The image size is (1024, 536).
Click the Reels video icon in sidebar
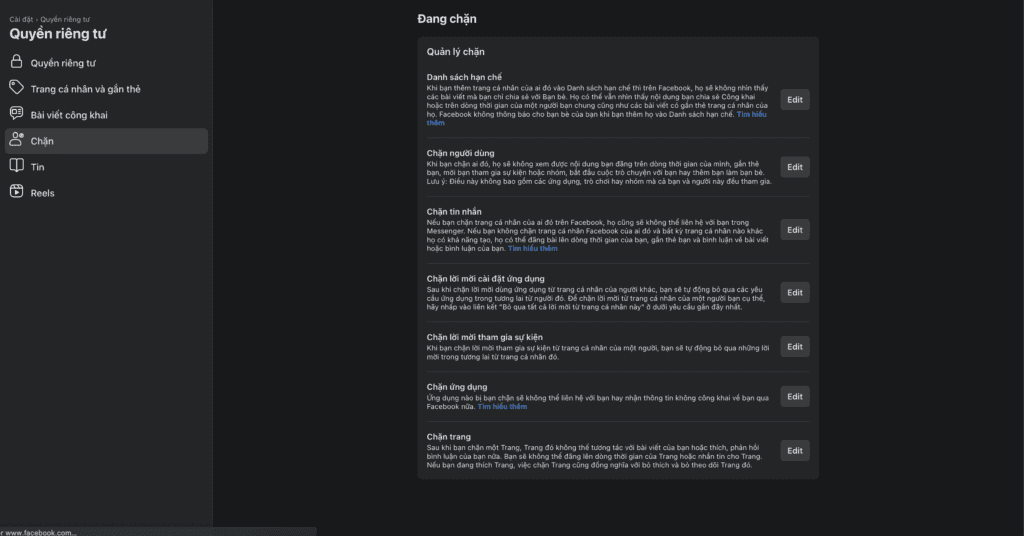click(x=16, y=193)
